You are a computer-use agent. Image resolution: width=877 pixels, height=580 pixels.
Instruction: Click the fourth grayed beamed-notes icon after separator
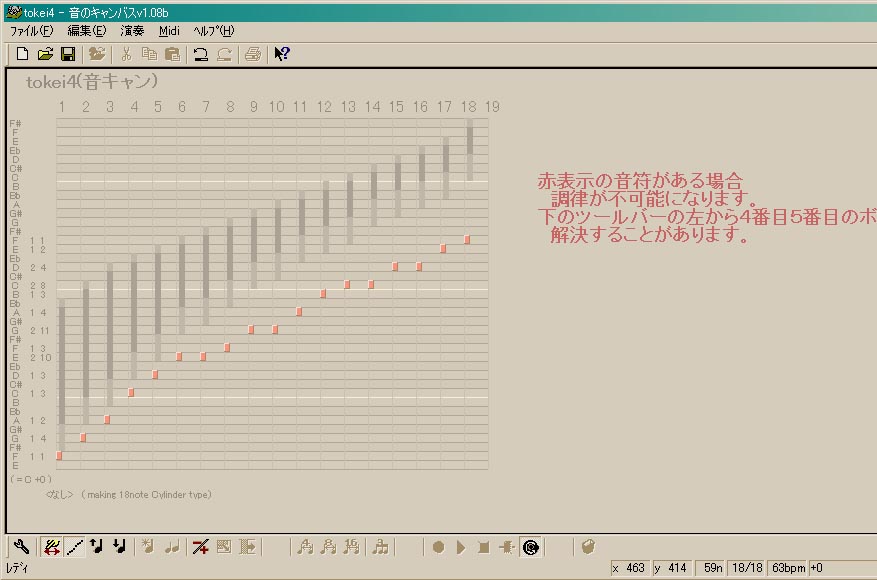(381, 546)
